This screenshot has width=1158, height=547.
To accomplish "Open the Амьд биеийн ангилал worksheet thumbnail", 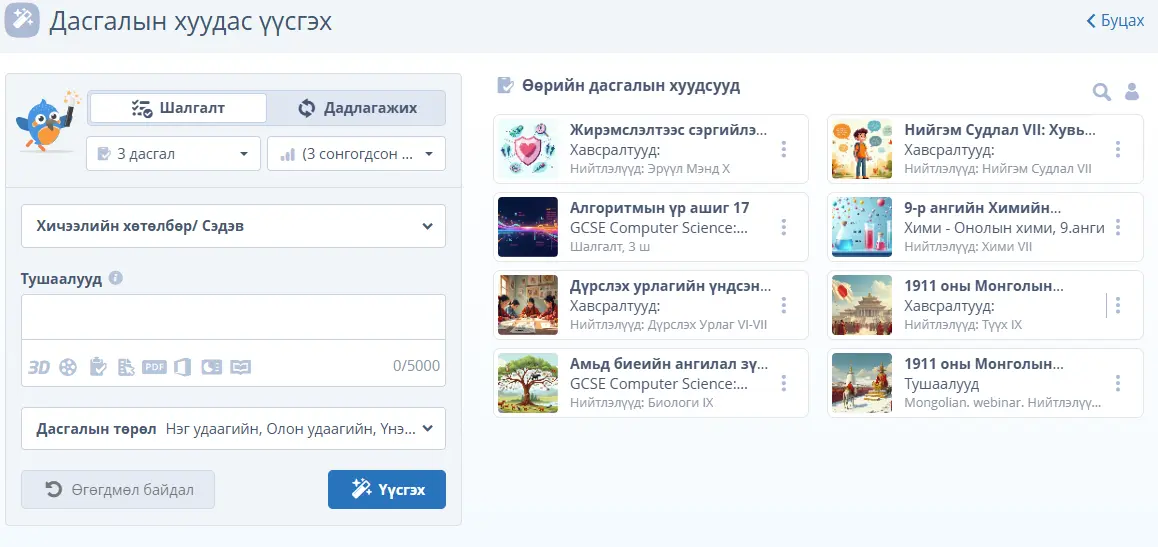I will point(527,383).
